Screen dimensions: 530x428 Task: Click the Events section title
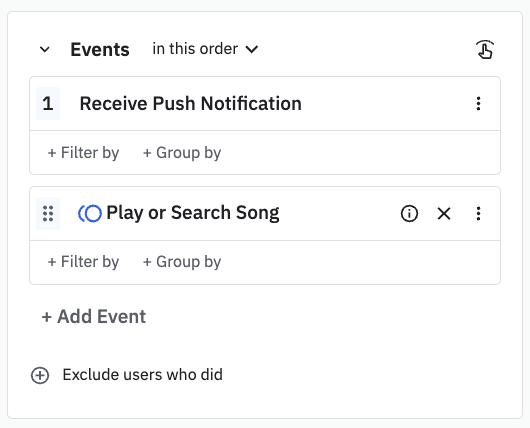tap(100, 50)
